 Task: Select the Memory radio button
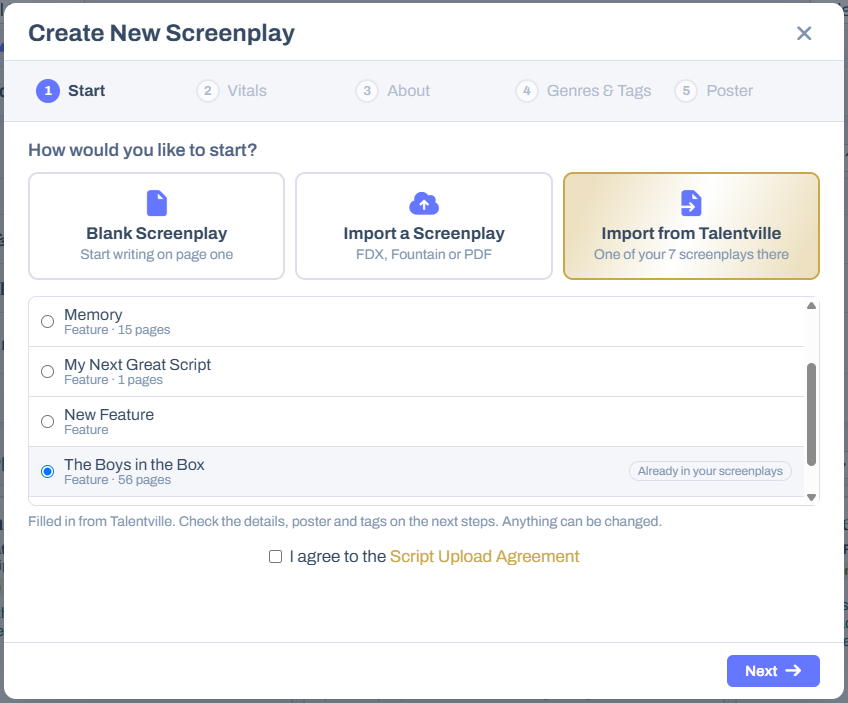[48, 322]
